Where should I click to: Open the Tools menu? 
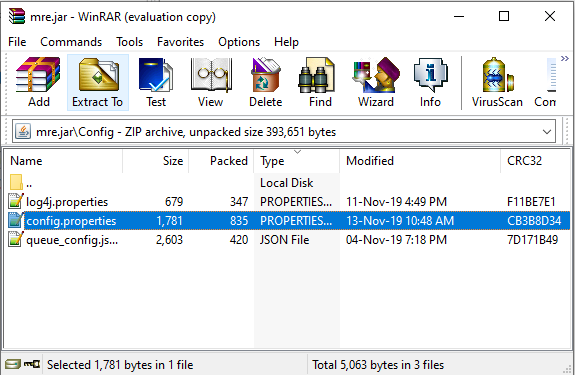point(129,42)
